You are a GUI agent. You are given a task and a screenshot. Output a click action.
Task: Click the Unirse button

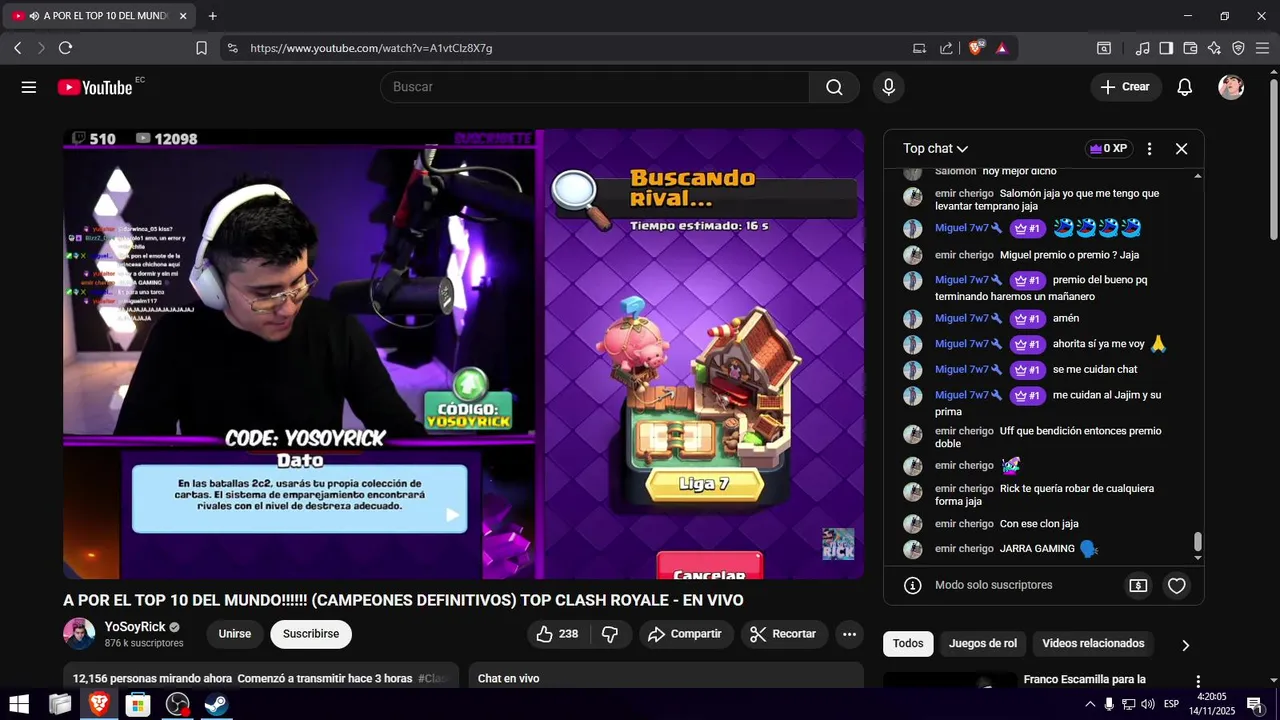coord(235,634)
